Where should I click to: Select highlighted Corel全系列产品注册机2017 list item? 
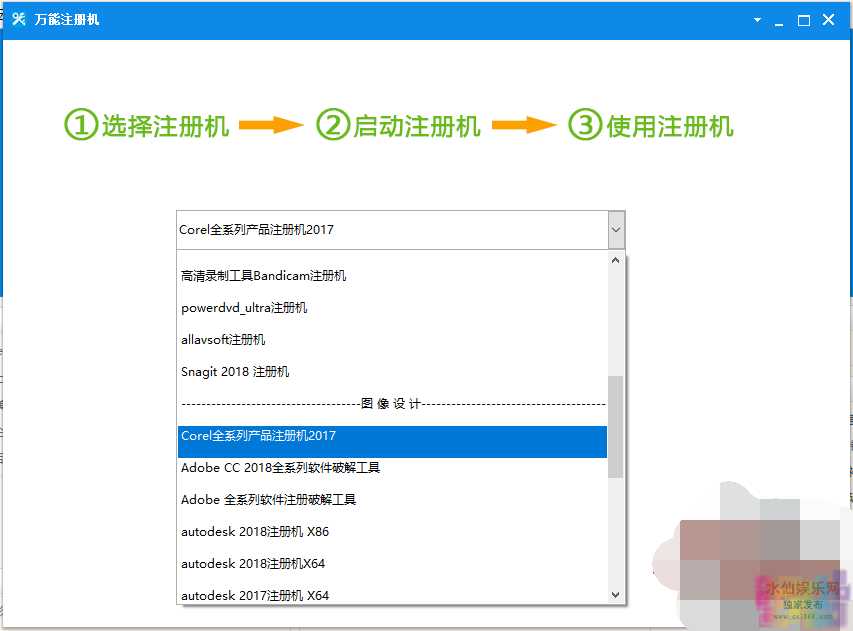pos(258,436)
